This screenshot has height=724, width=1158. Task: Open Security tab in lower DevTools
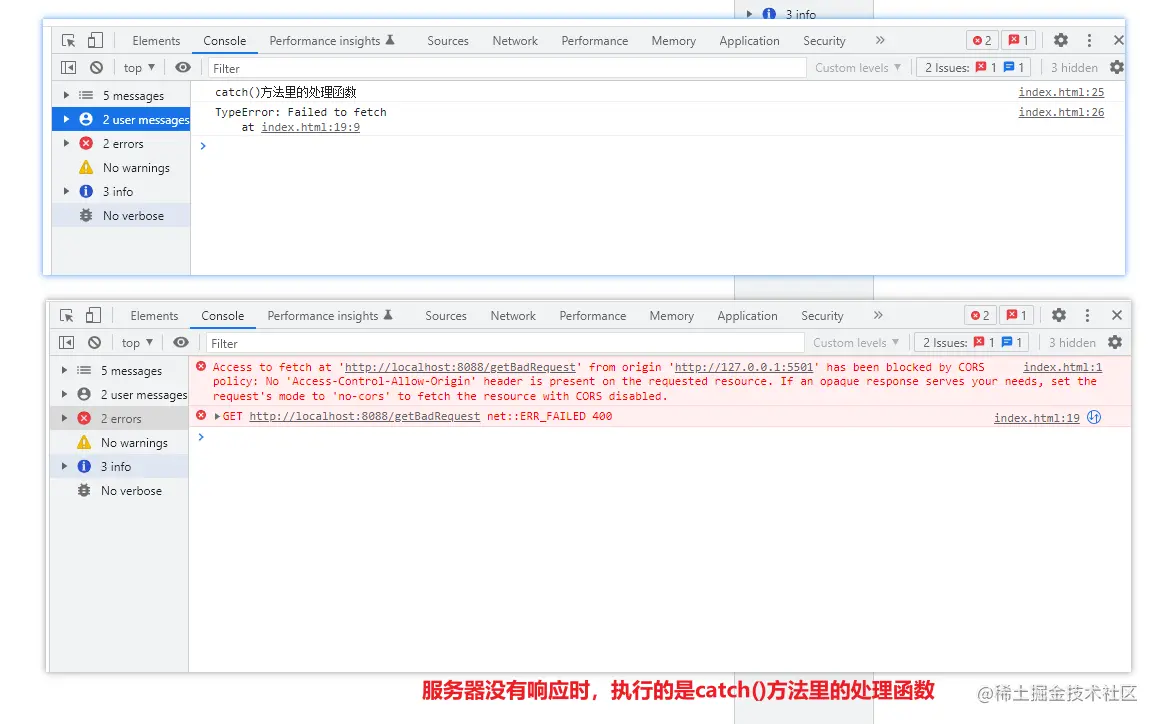tap(822, 315)
